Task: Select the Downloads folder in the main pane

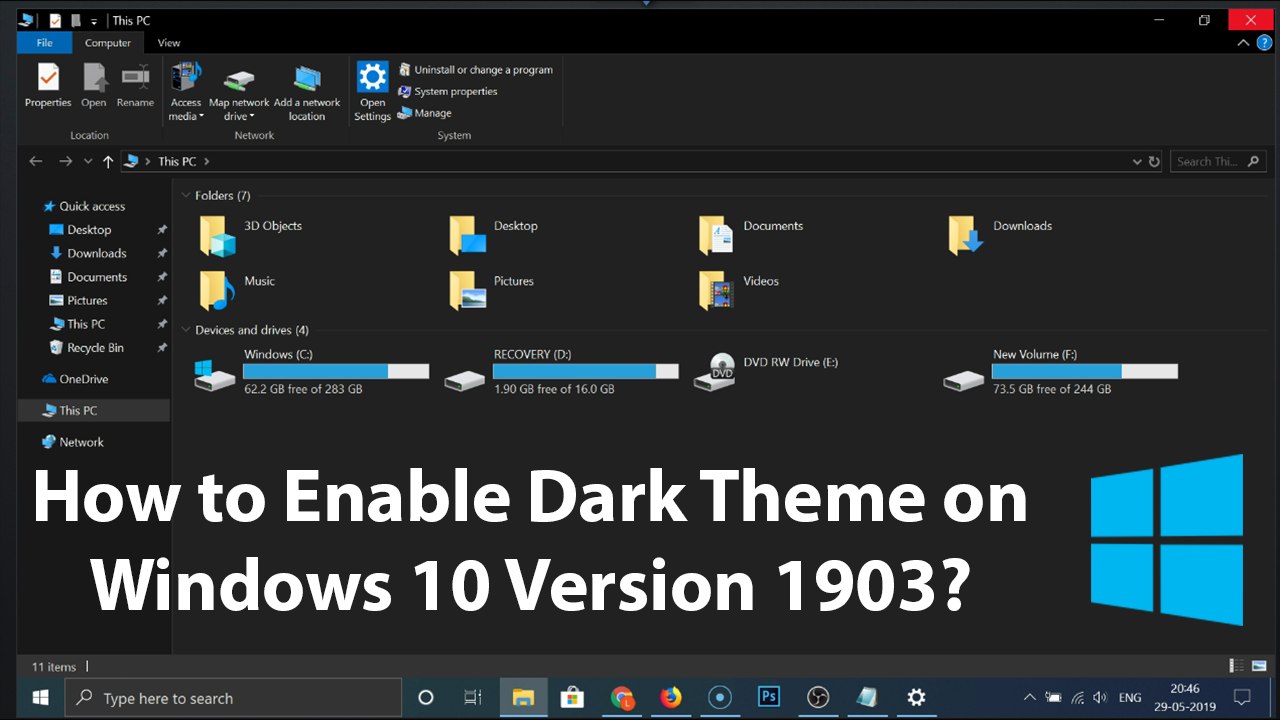Action: coord(1000,236)
